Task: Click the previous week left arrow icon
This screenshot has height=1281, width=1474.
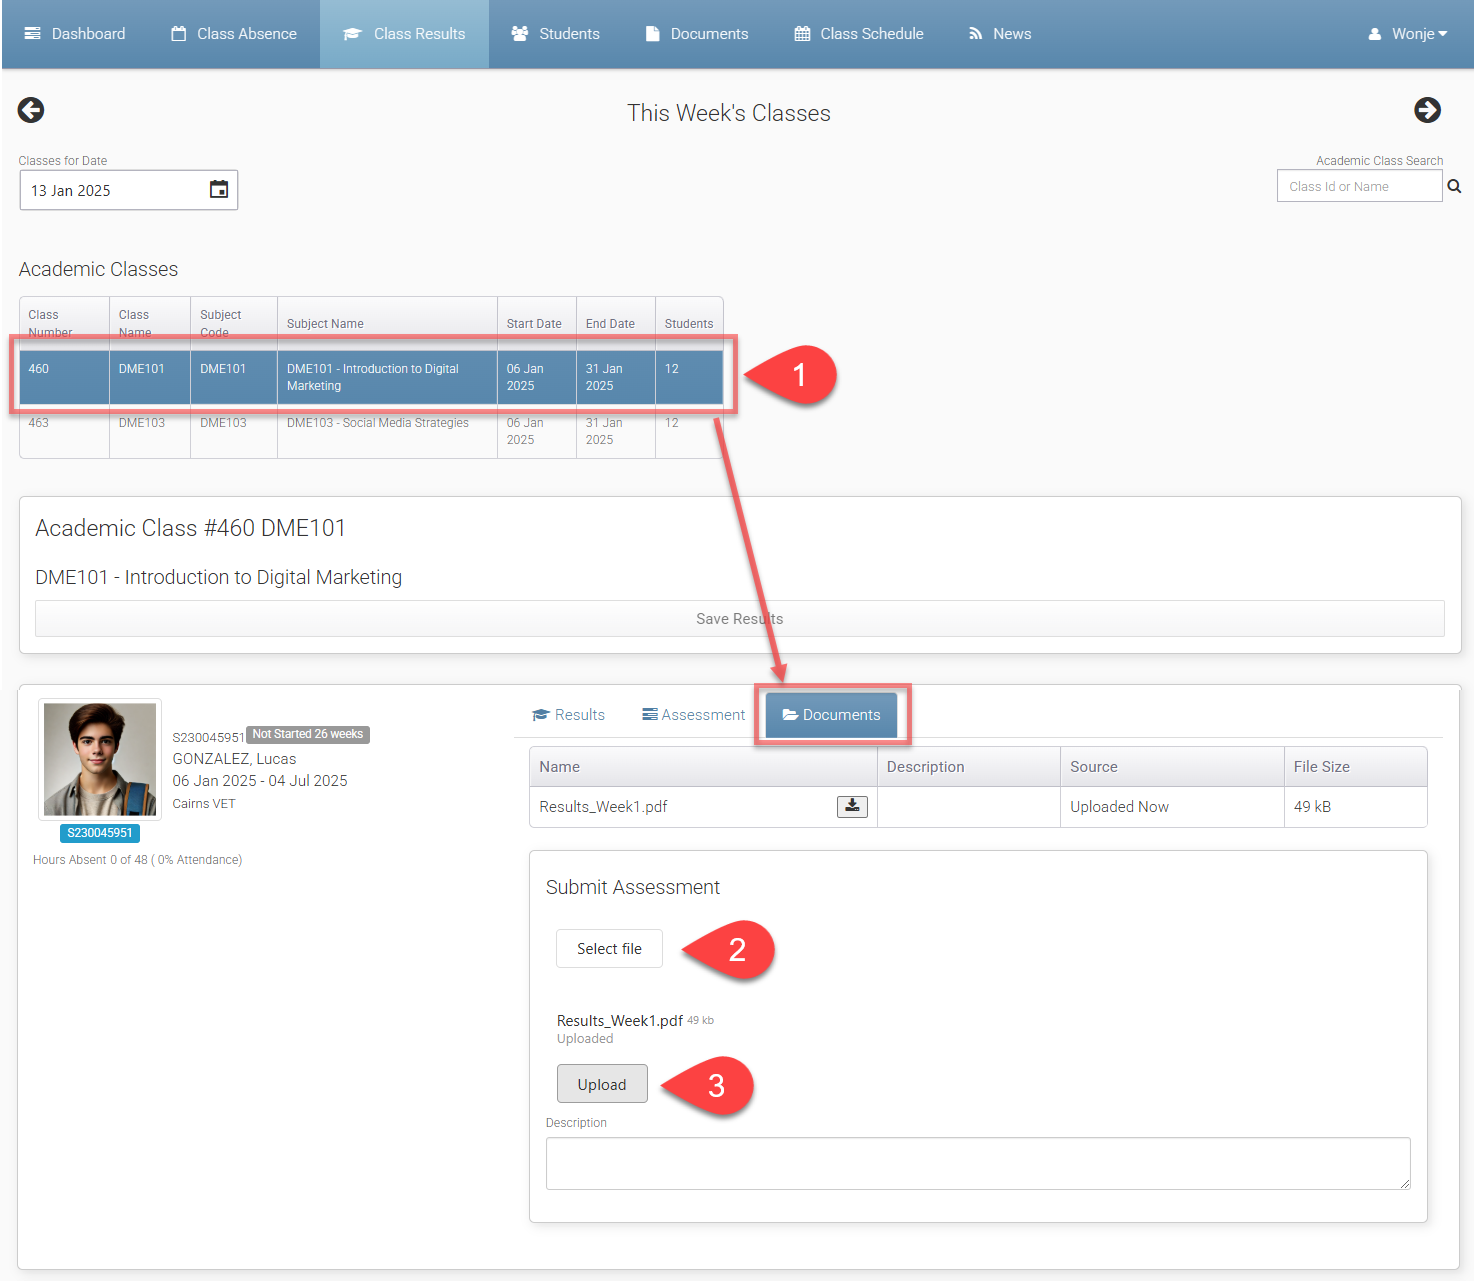Action: [x=31, y=110]
